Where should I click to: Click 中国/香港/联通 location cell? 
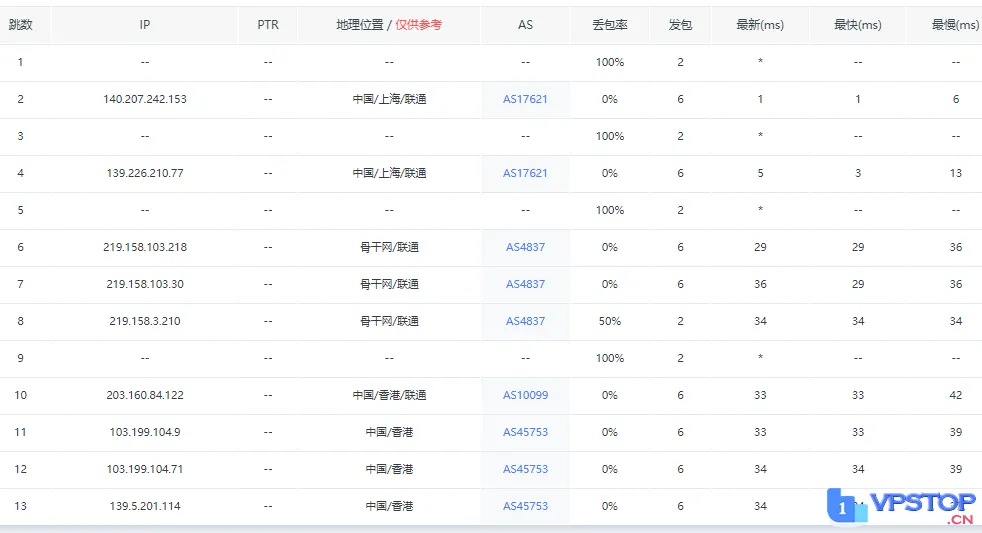click(389, 395)
